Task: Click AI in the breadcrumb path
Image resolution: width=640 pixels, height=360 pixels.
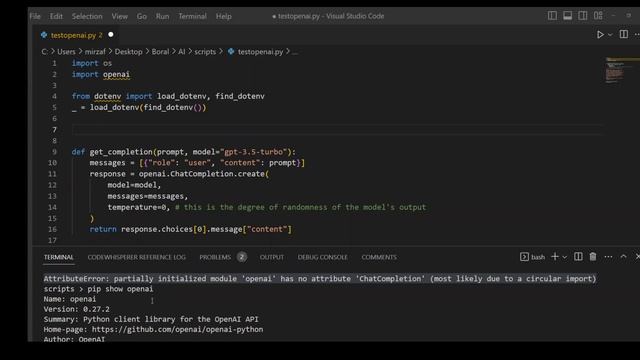Action: tap(181, 52)
